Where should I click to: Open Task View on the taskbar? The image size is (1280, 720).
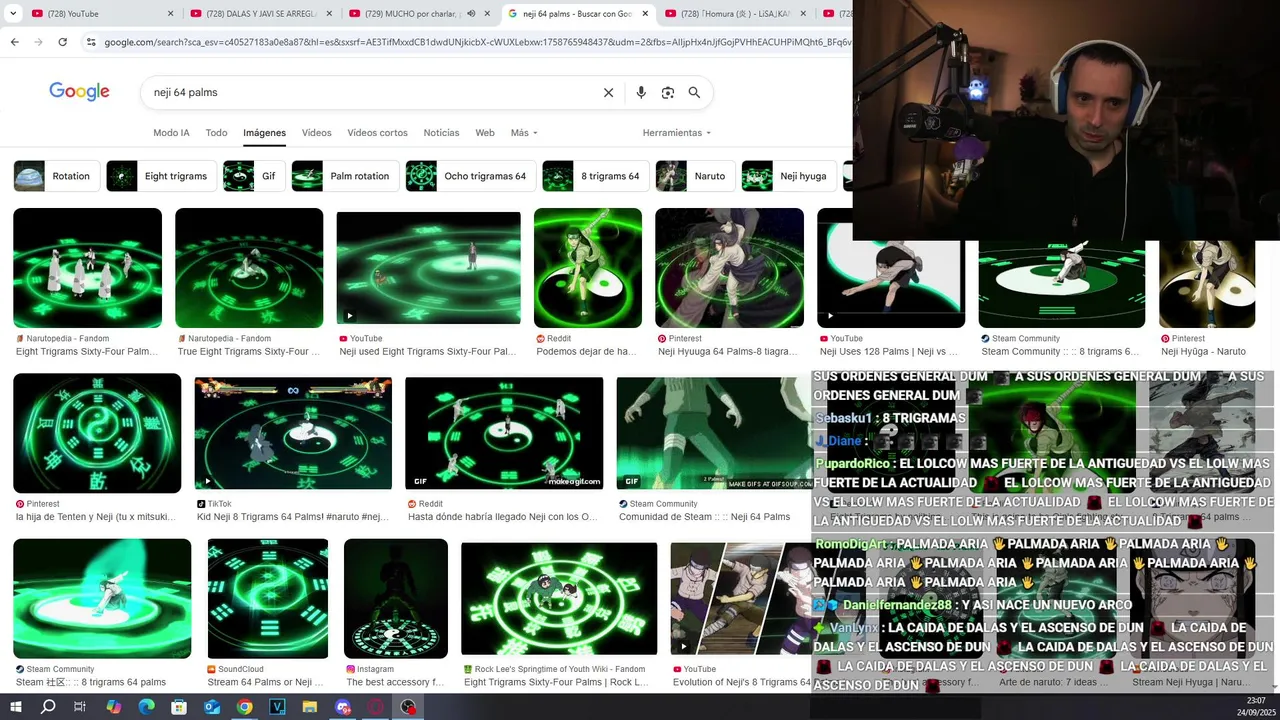click(x=80, y=707)
